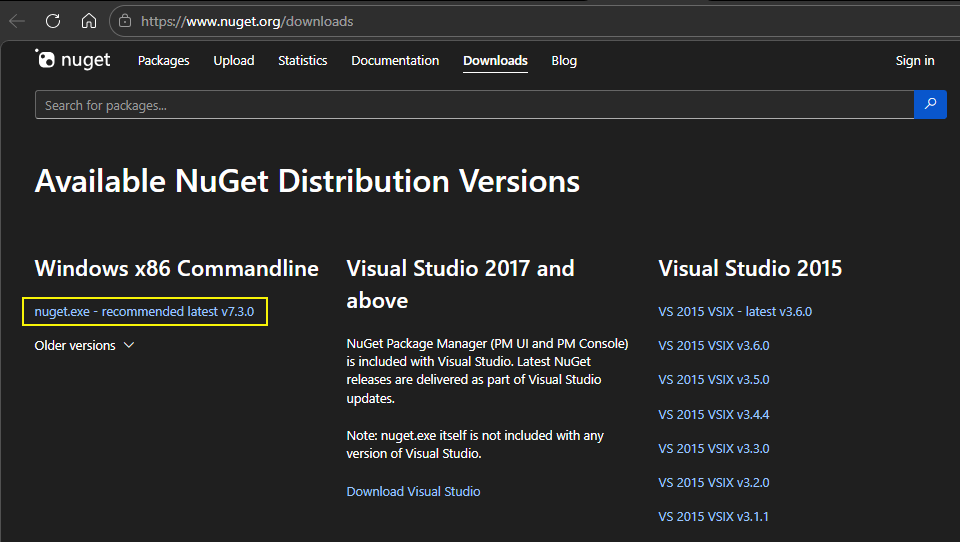Click the browser address bar URL
This screenshot has height=542, width=960.
click(247, 21)
